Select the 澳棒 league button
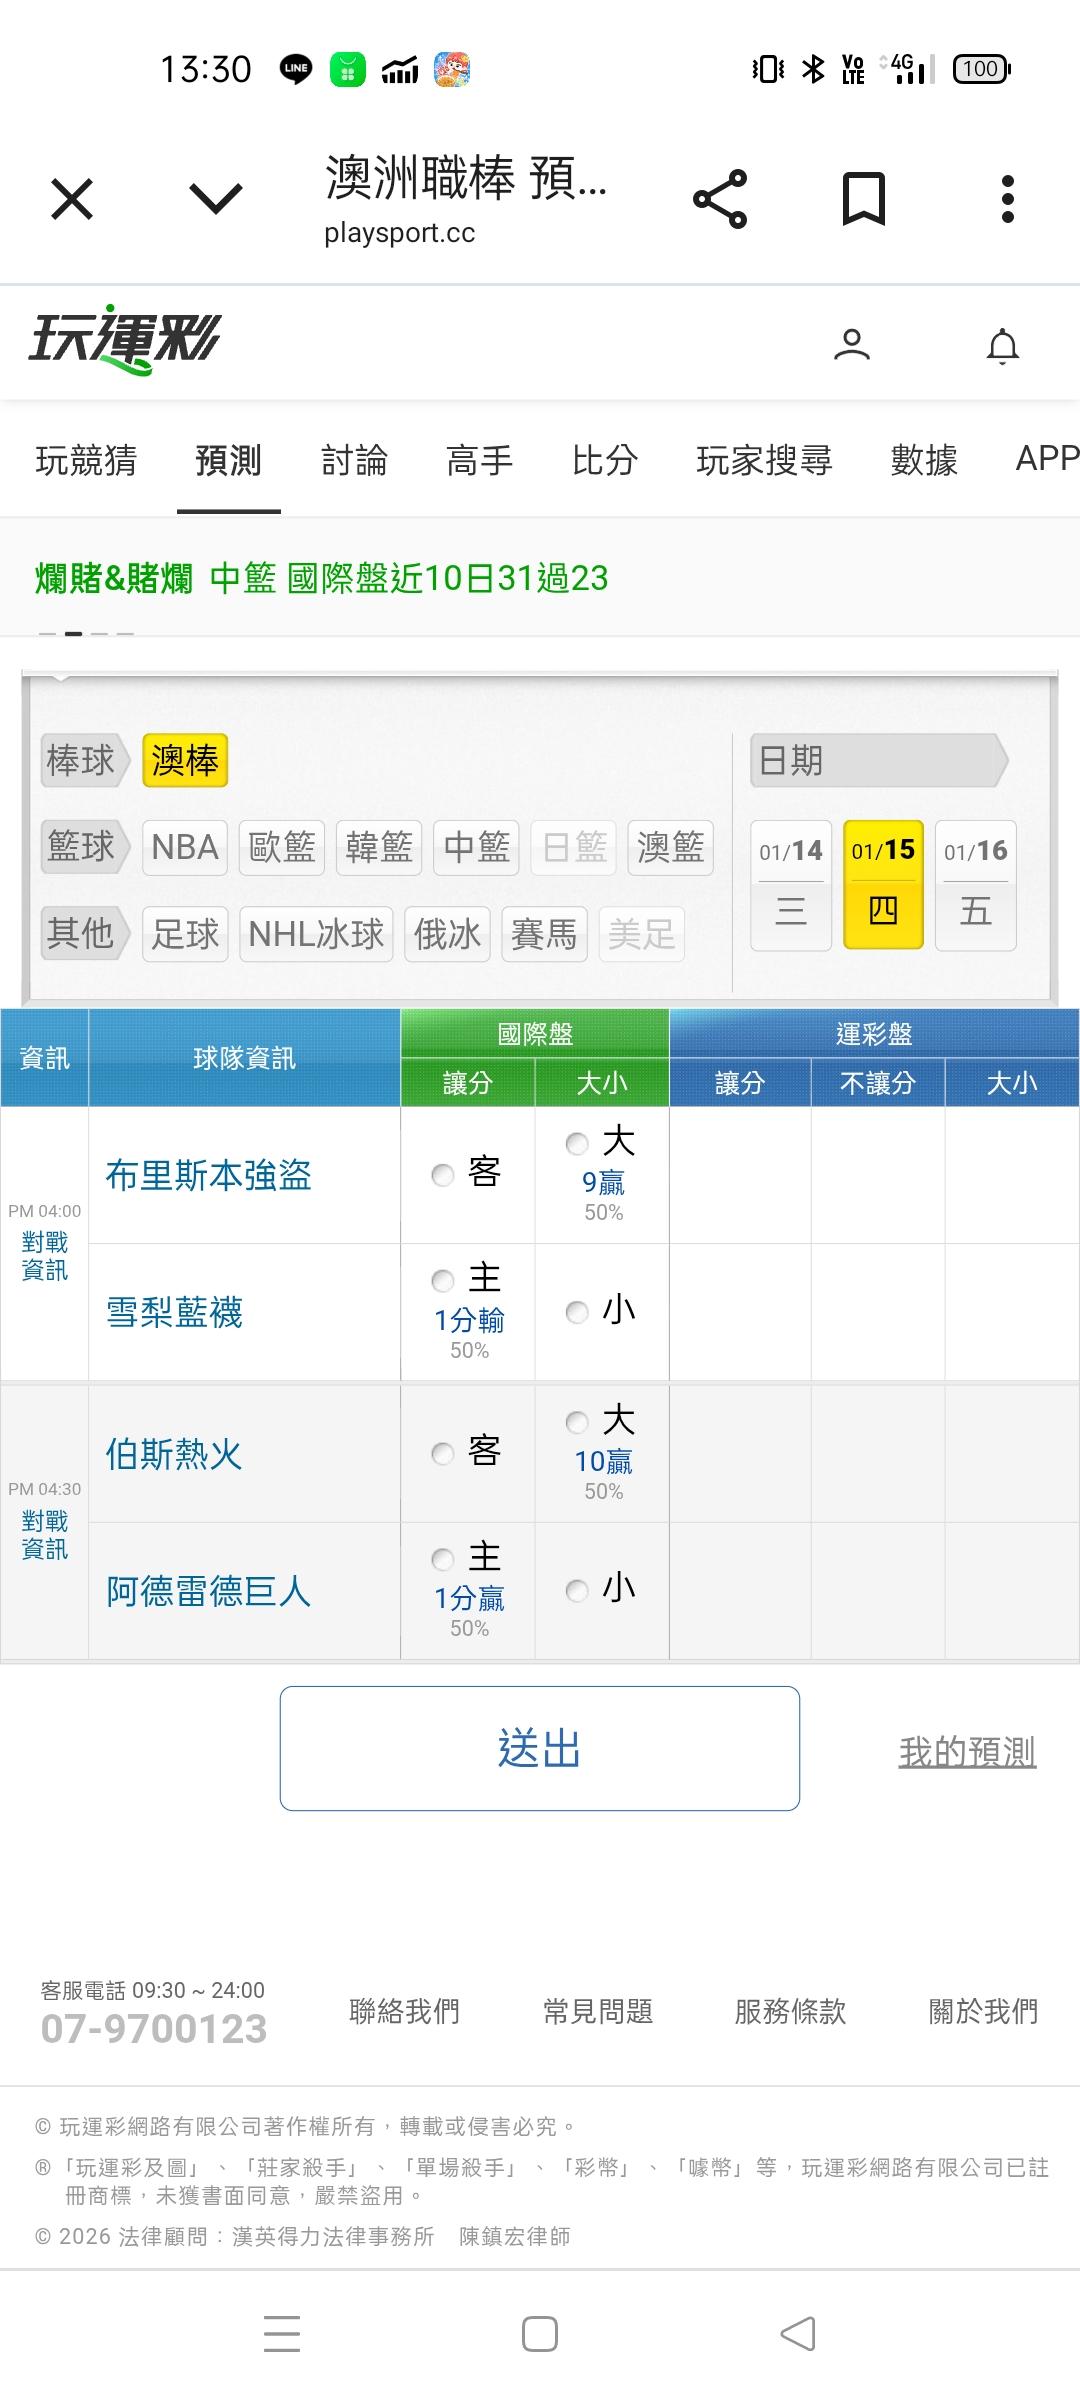 pyautogui.click(x=185, y=761)
